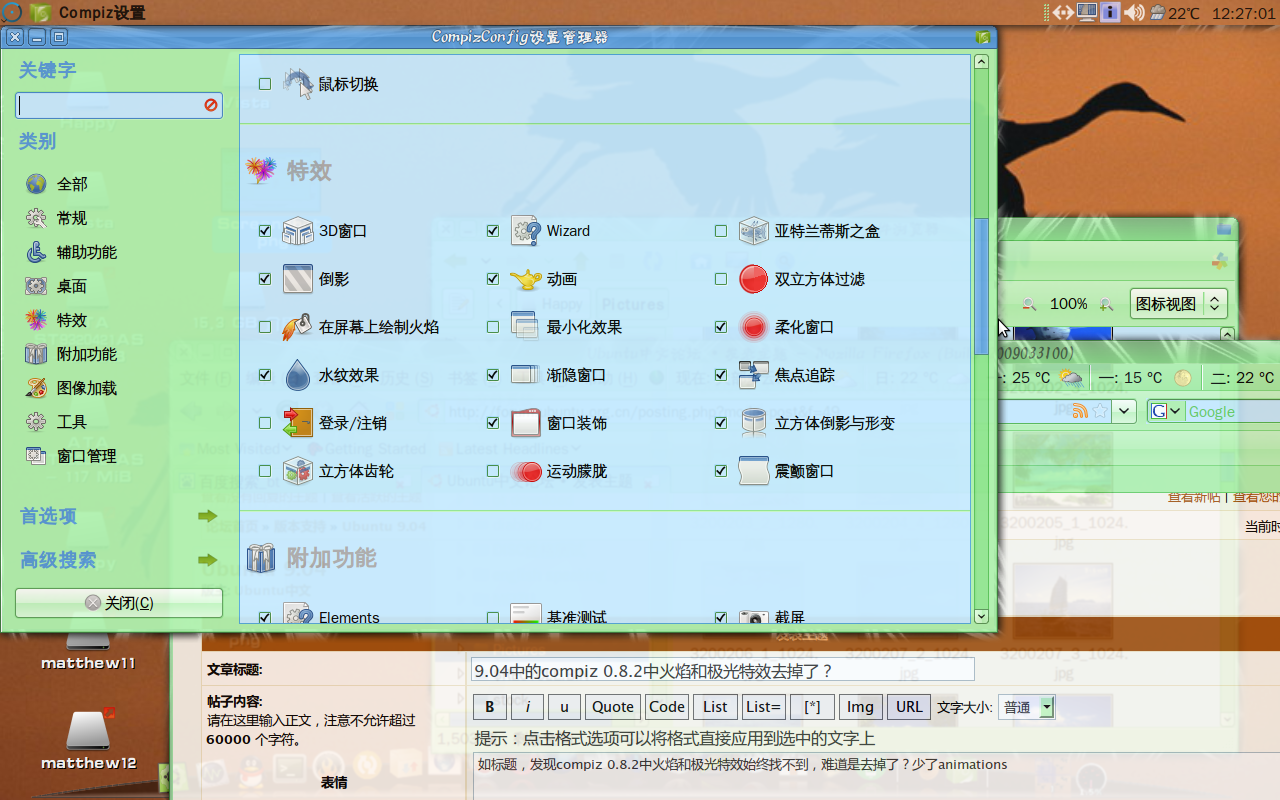
Task: Uncheck the 水纹效果 checkbox
Action: pyautogui.click(x=265, y=375)
